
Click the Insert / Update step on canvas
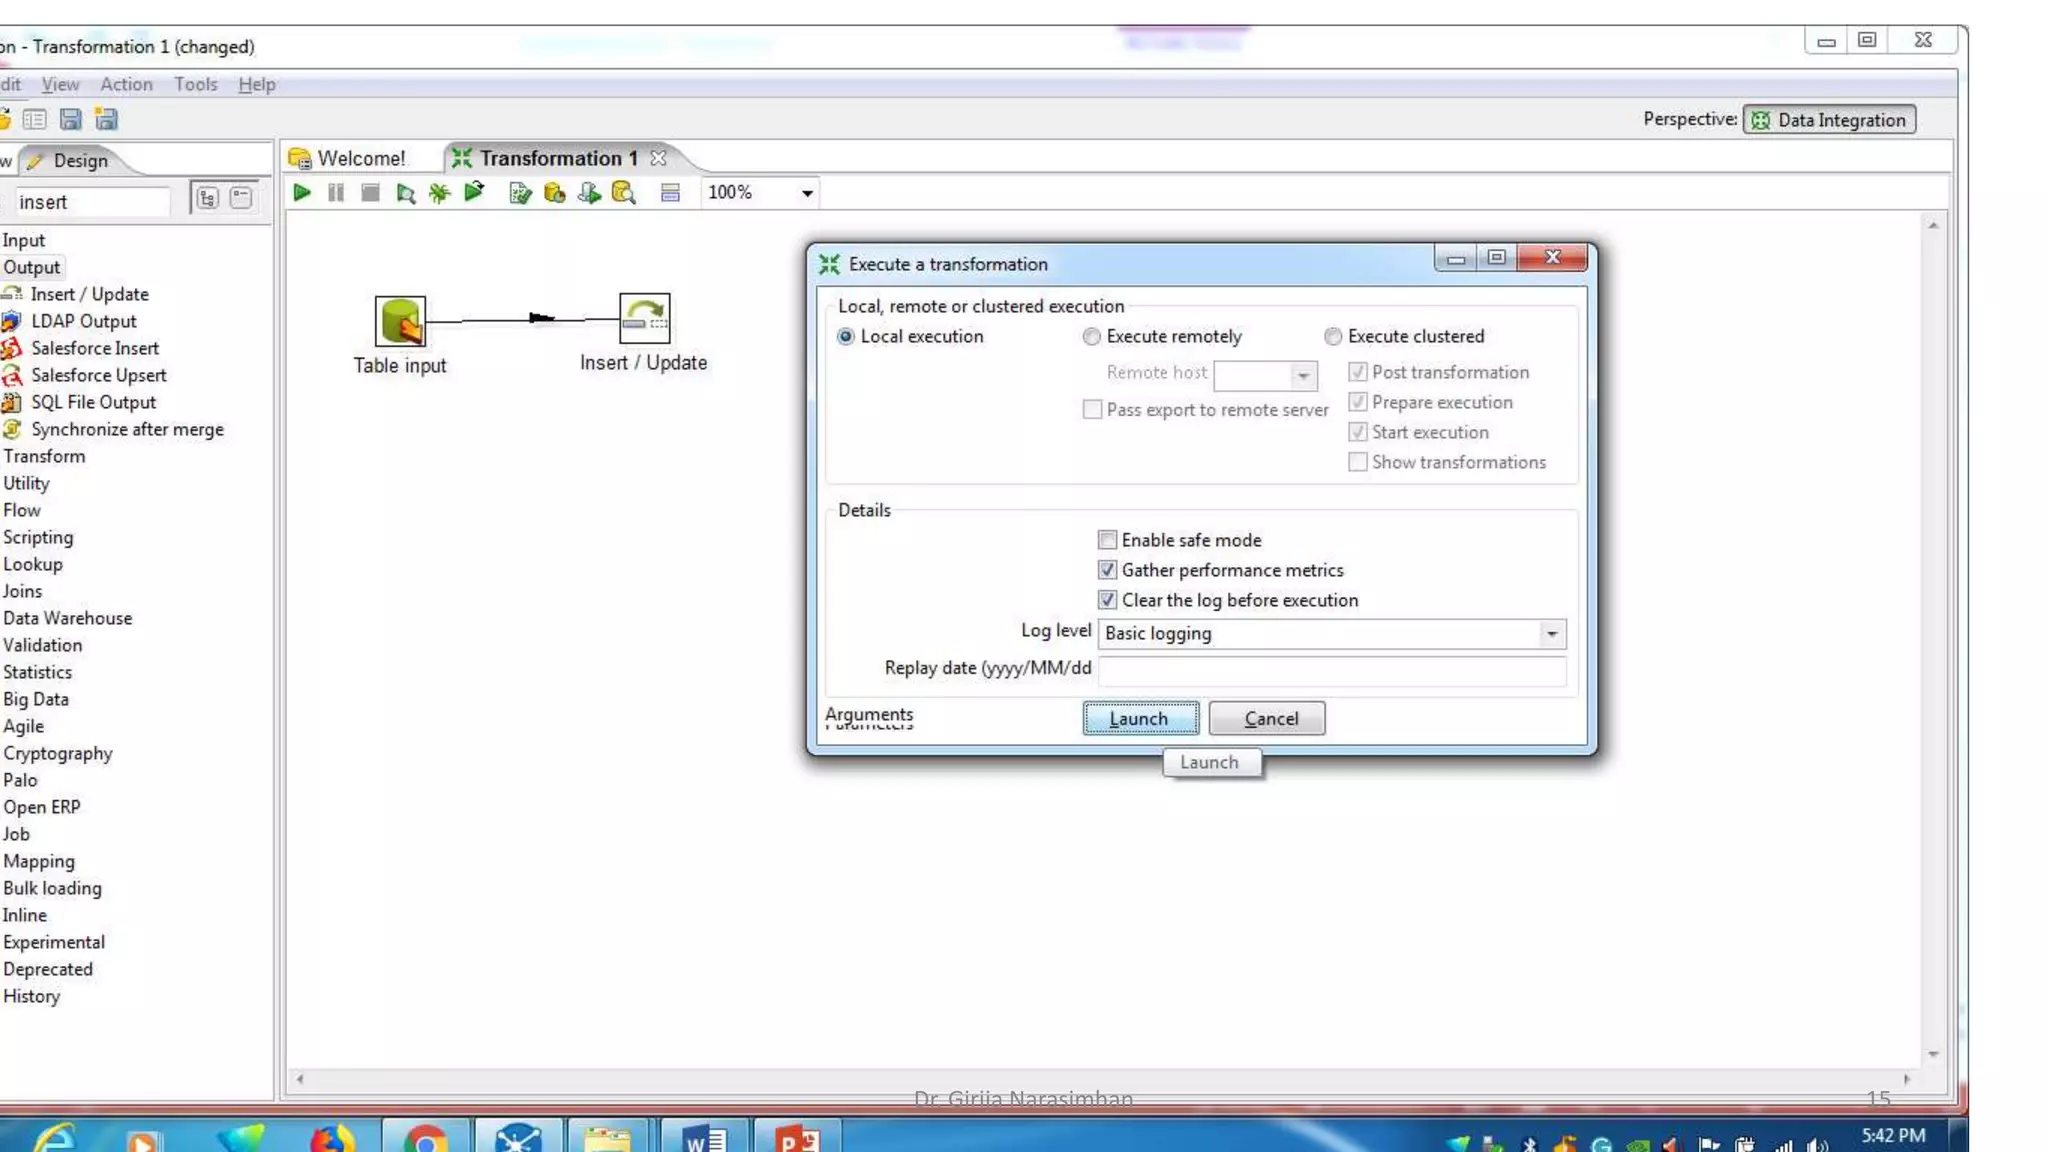pyautogui.click(x=644, y=318)
